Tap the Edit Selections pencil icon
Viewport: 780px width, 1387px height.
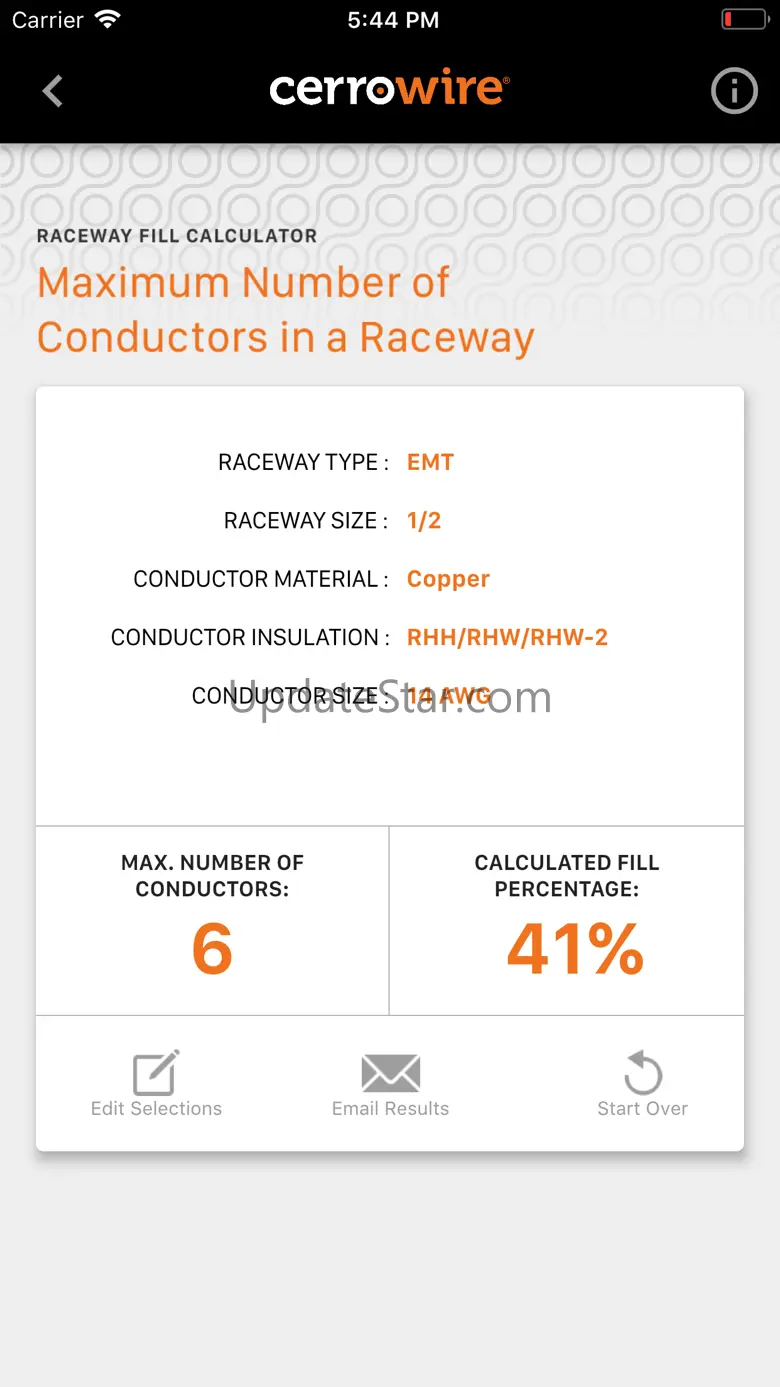click(x=156, y=1073)
